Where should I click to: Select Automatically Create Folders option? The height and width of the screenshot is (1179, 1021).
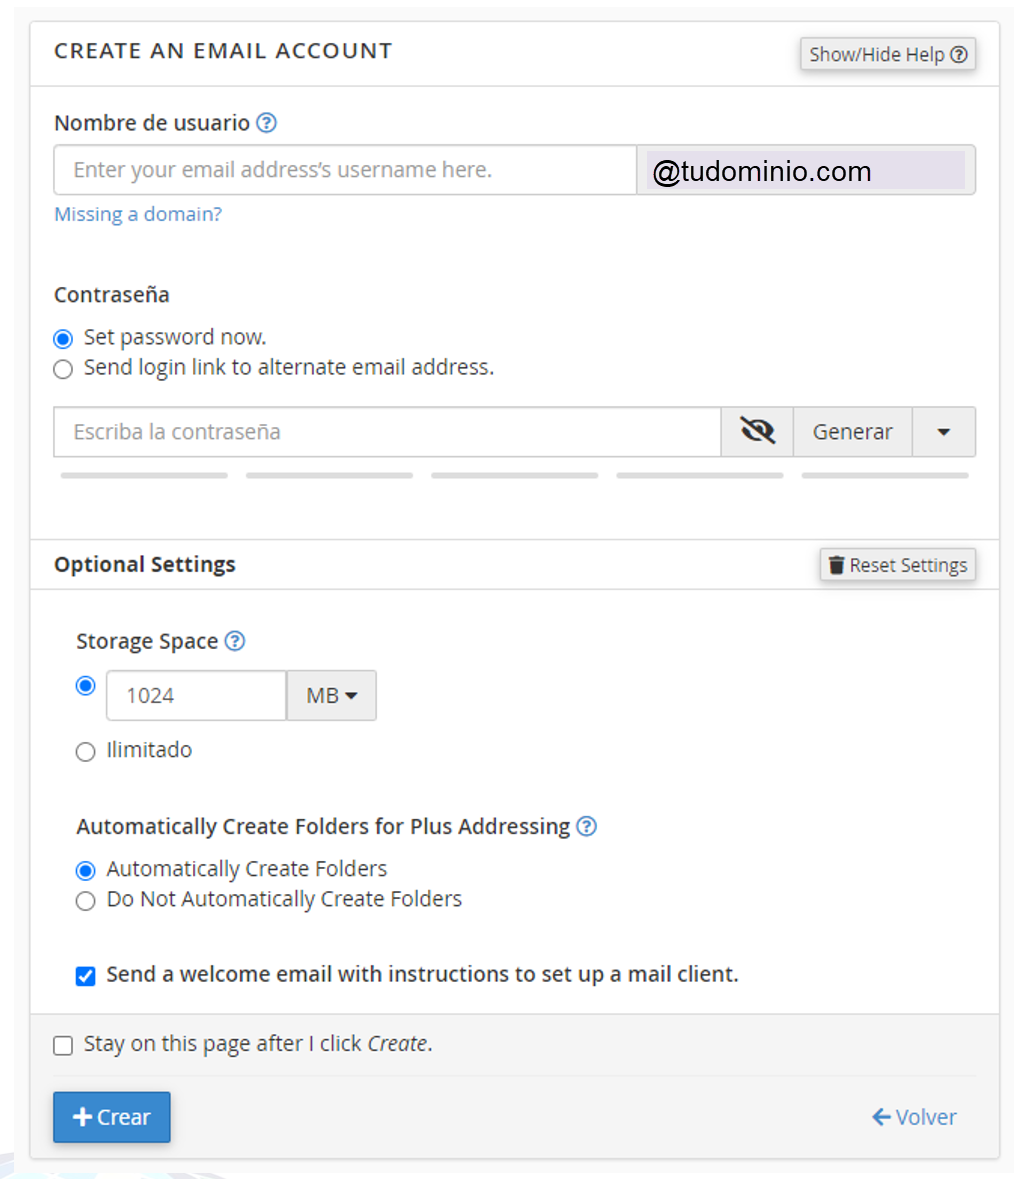click(x=86, y=871)
